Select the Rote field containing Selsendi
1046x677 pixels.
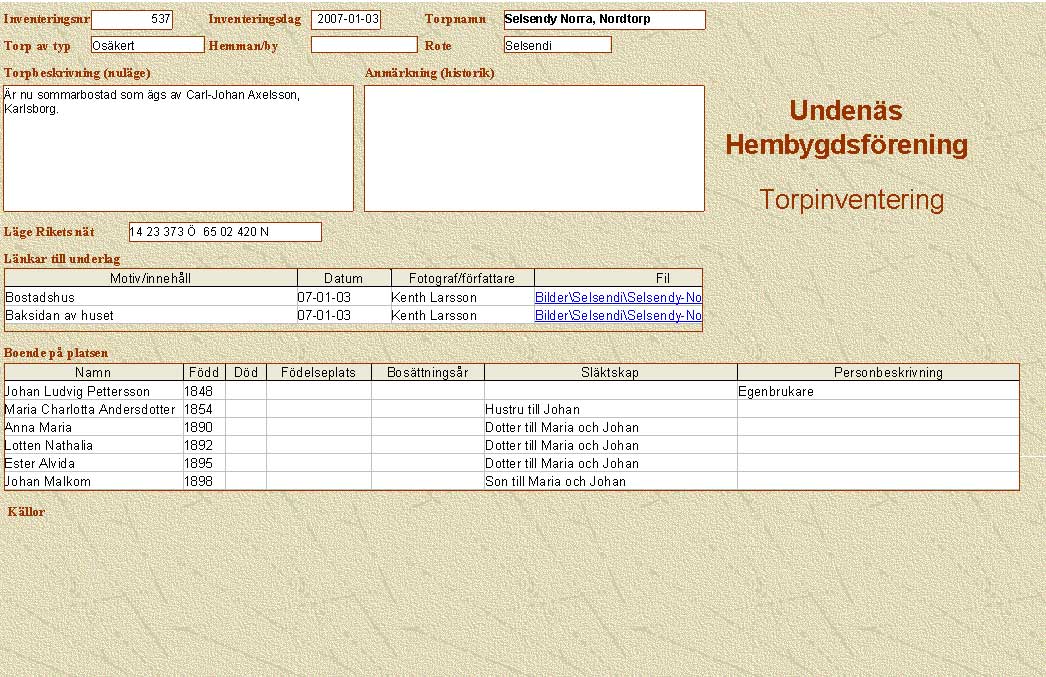pos(557,45)
